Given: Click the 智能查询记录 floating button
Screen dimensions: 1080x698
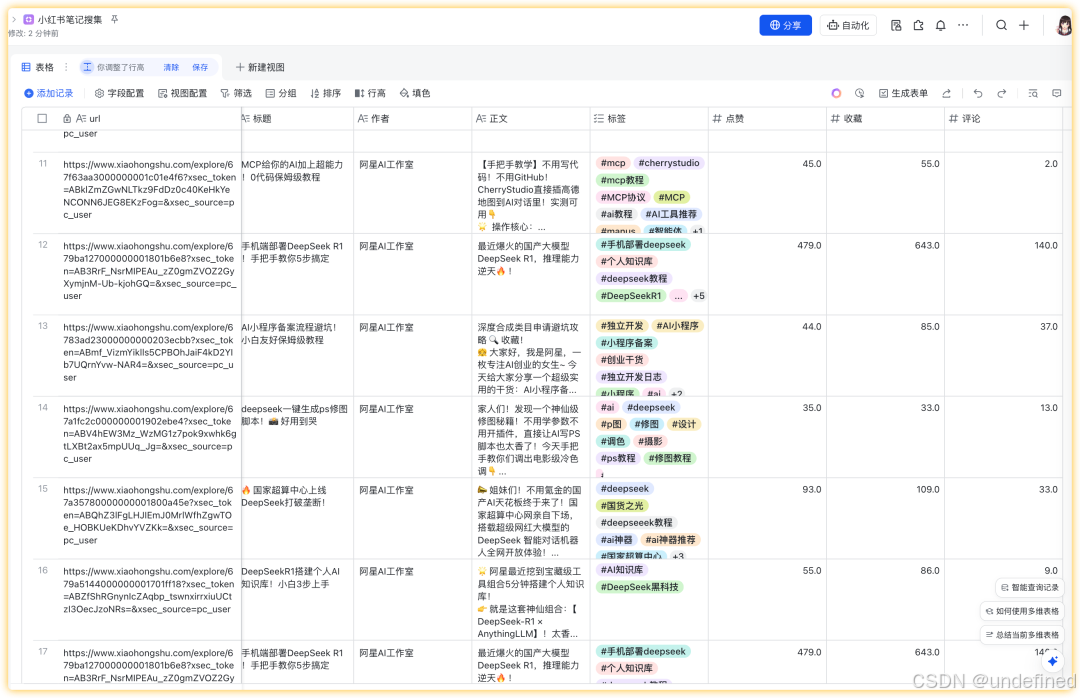Looking at the screenshot, I should click(1029, 588).
